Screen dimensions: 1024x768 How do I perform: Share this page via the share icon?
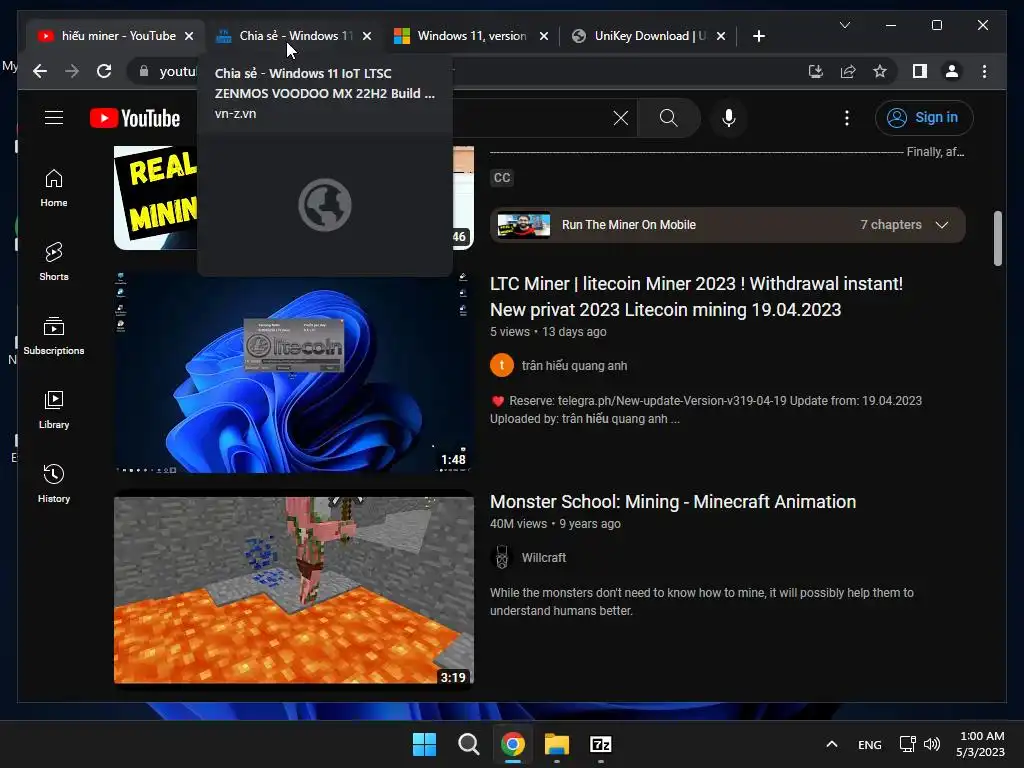pyautogui.click(x=848, y=71)
